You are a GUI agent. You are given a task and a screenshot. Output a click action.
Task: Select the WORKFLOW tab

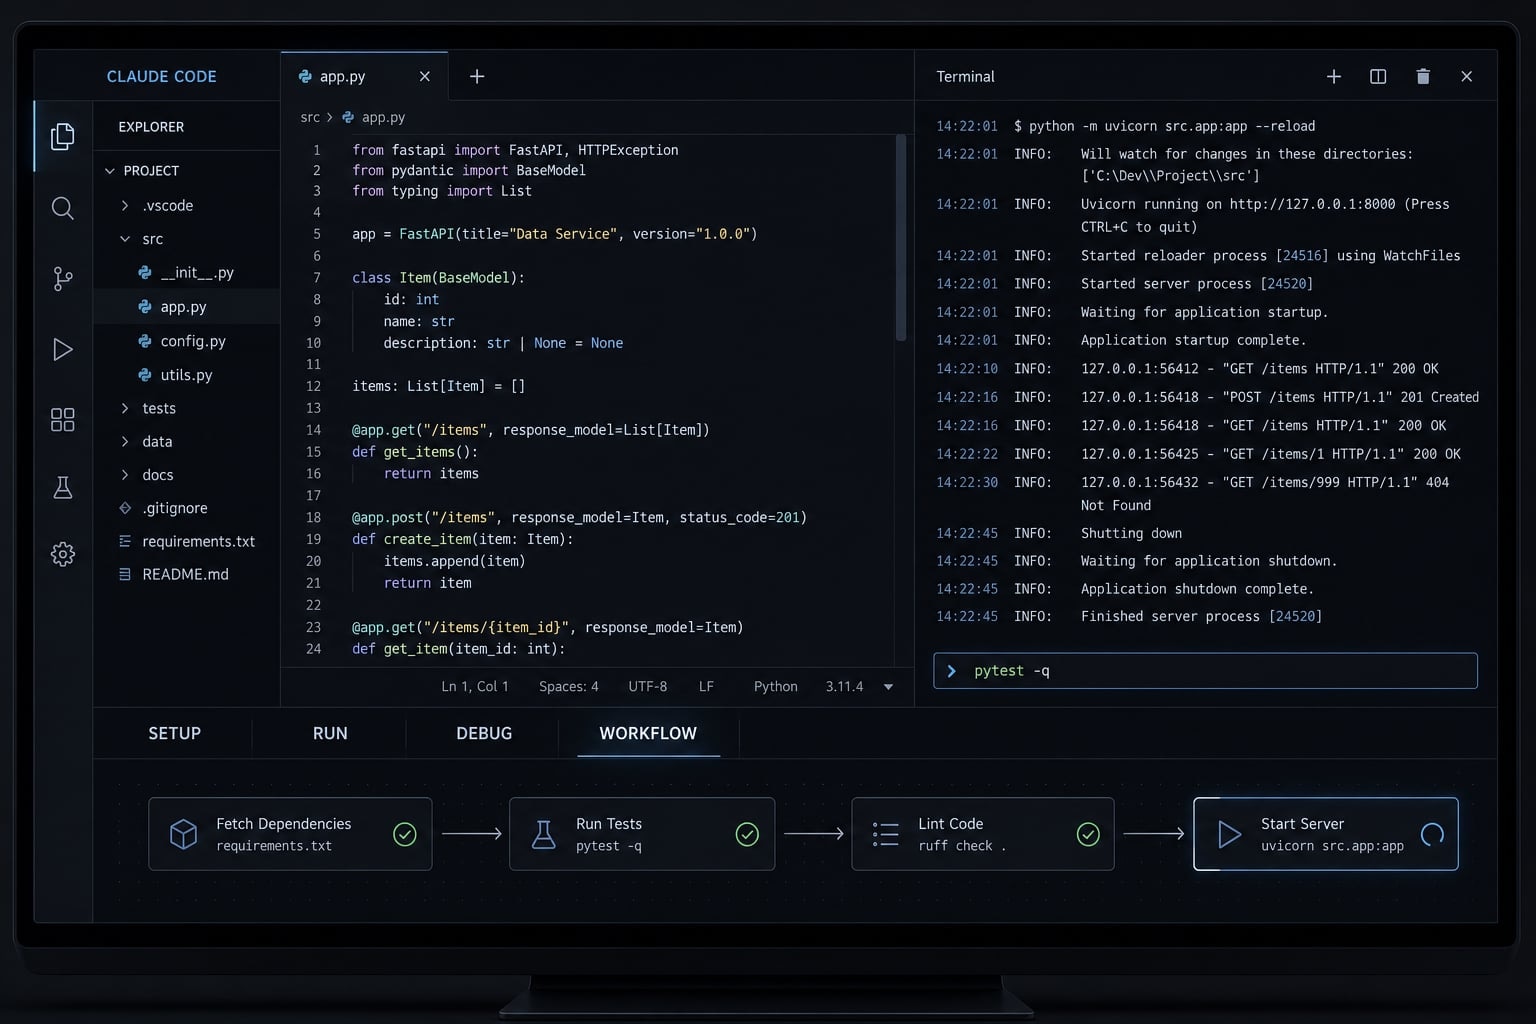click(x=648, y=733)
